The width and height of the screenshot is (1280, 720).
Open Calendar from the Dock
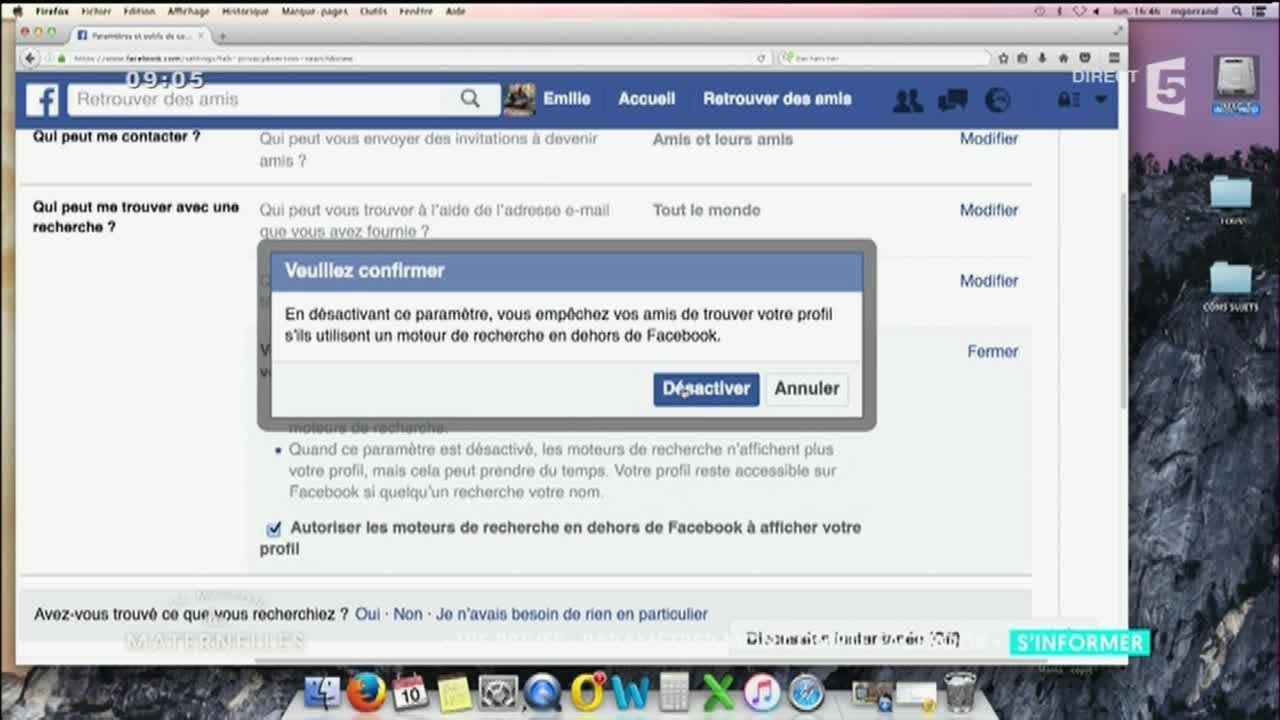[x=410, y=693]
